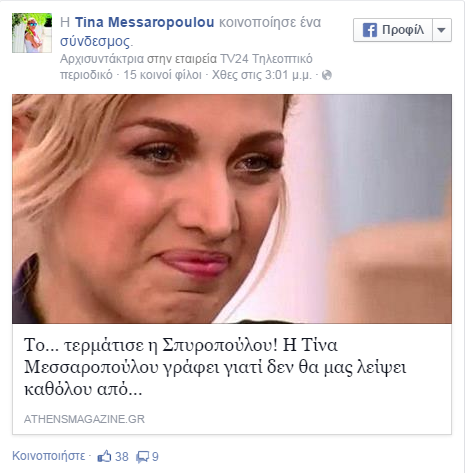
Task: Expand the dropdown arrow beside Προφίλ
Action: click(x=442, y=30)
